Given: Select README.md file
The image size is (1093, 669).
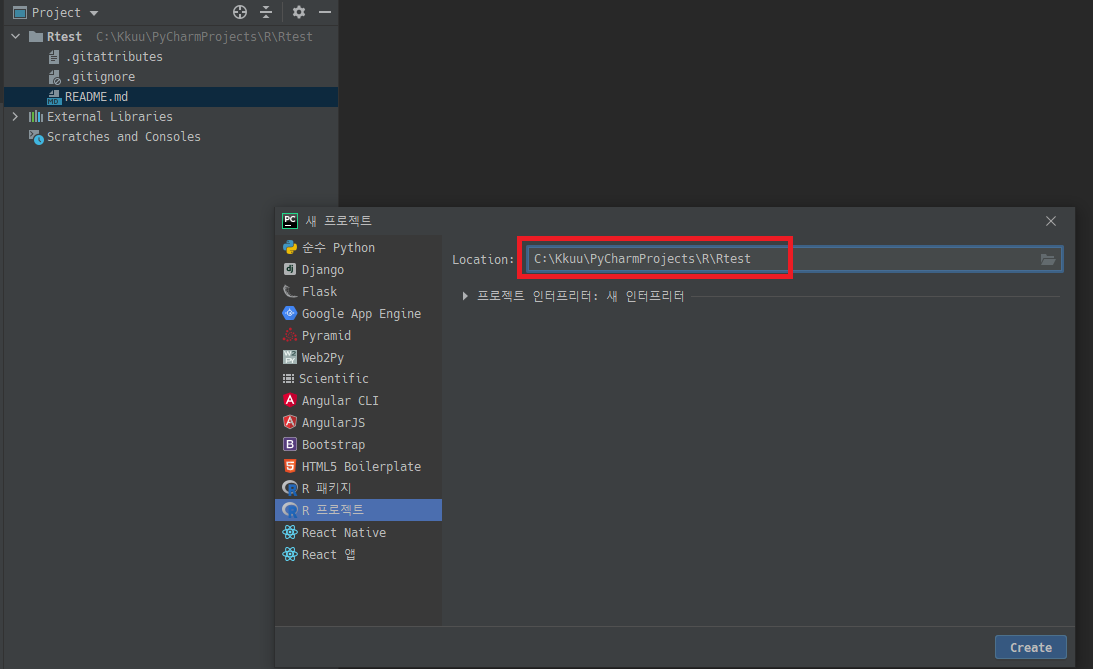Looking at the screenshot, I should (96, 97).
